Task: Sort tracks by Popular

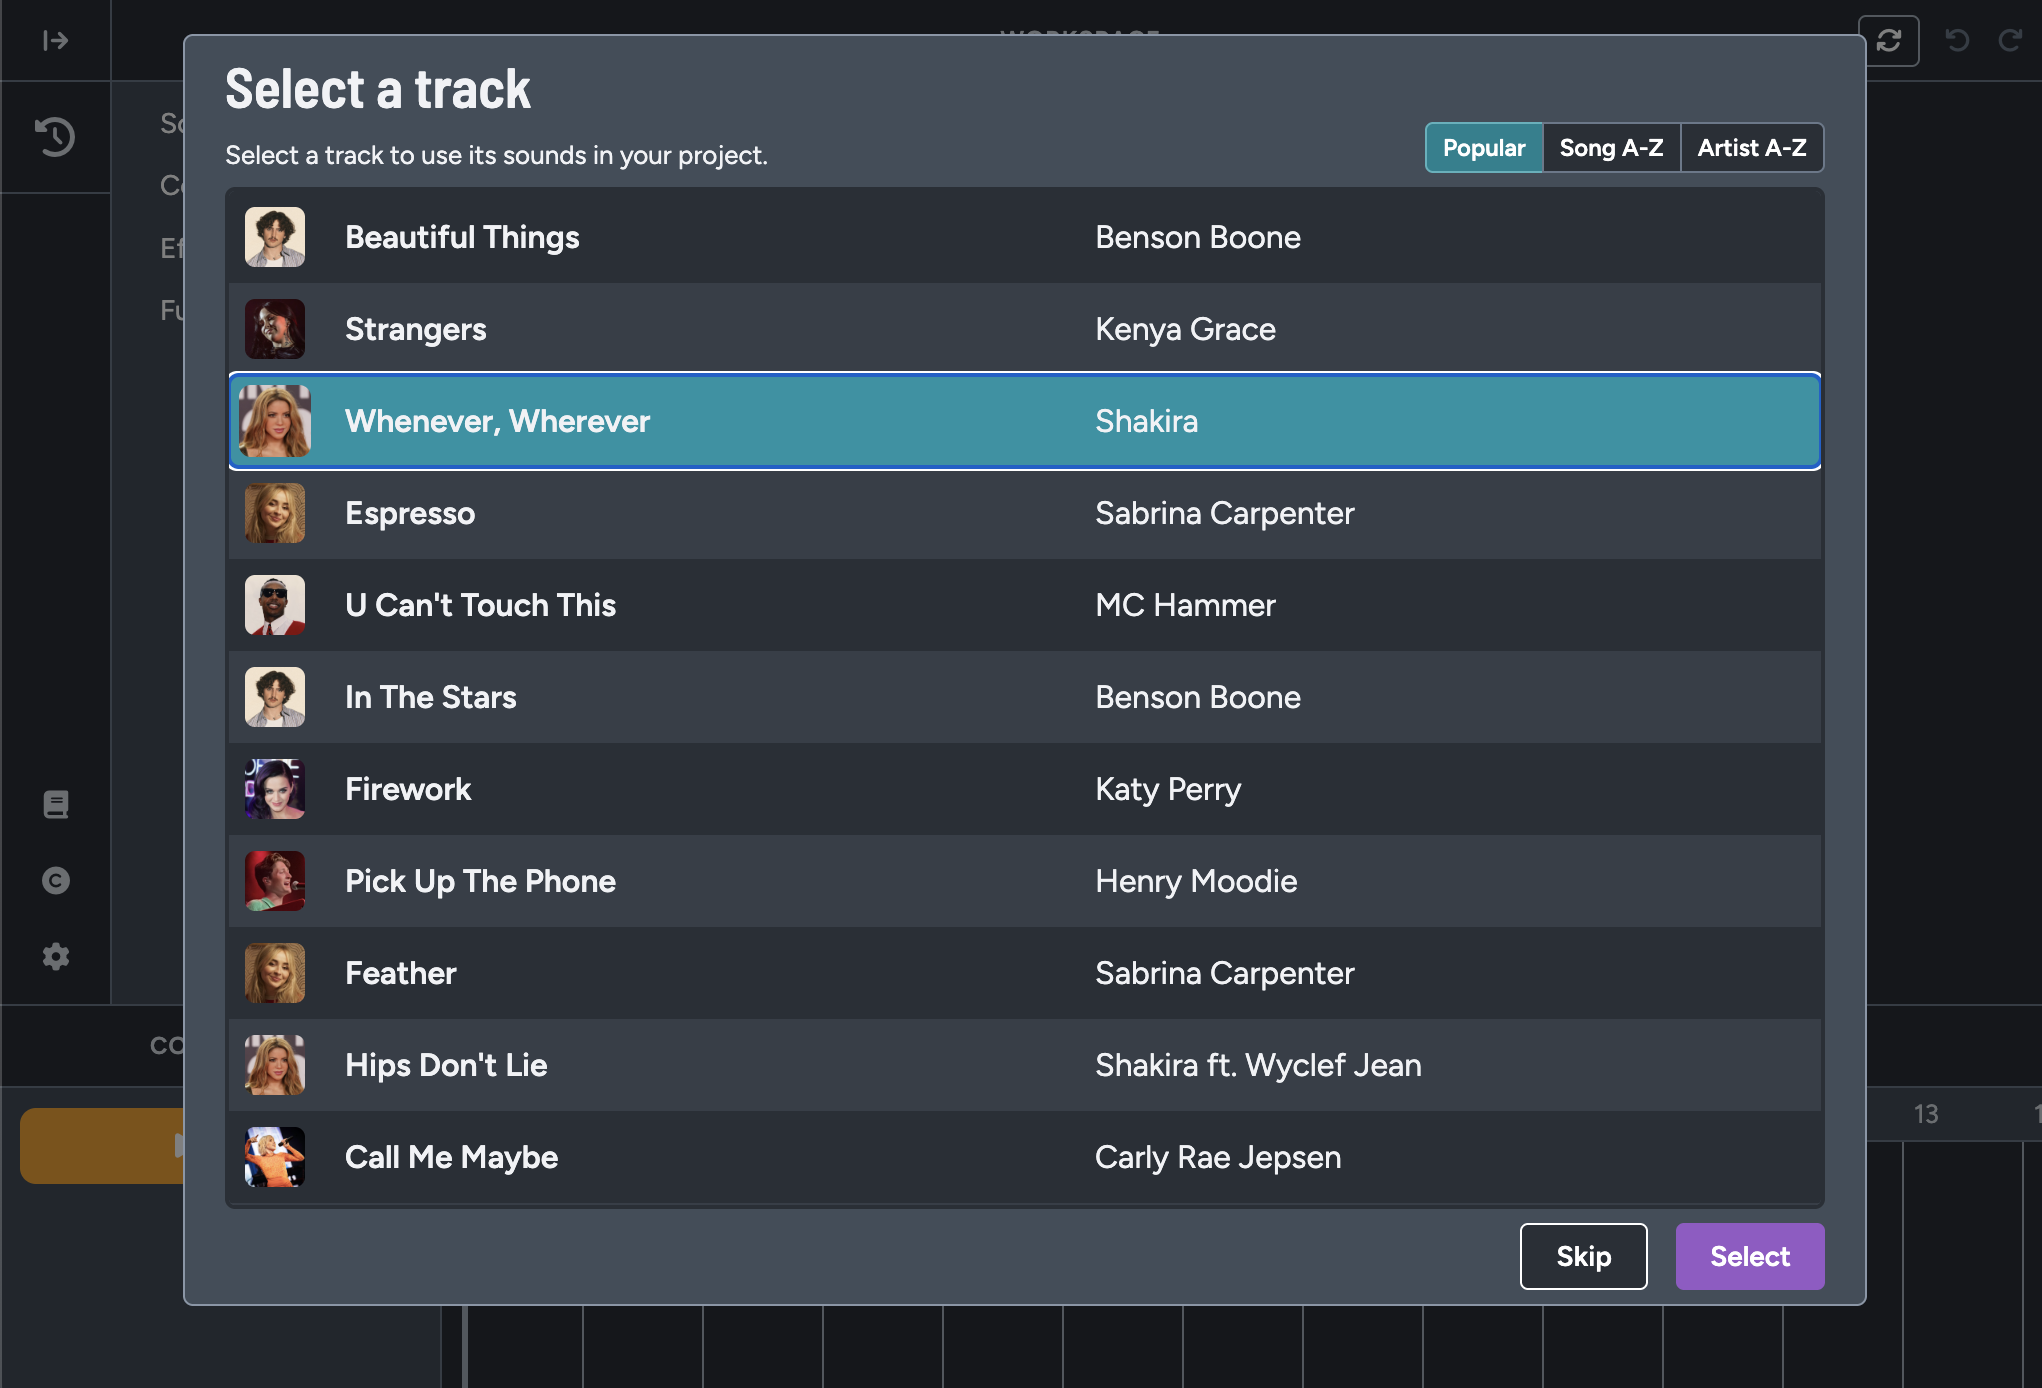Action: coord(1484,148)
